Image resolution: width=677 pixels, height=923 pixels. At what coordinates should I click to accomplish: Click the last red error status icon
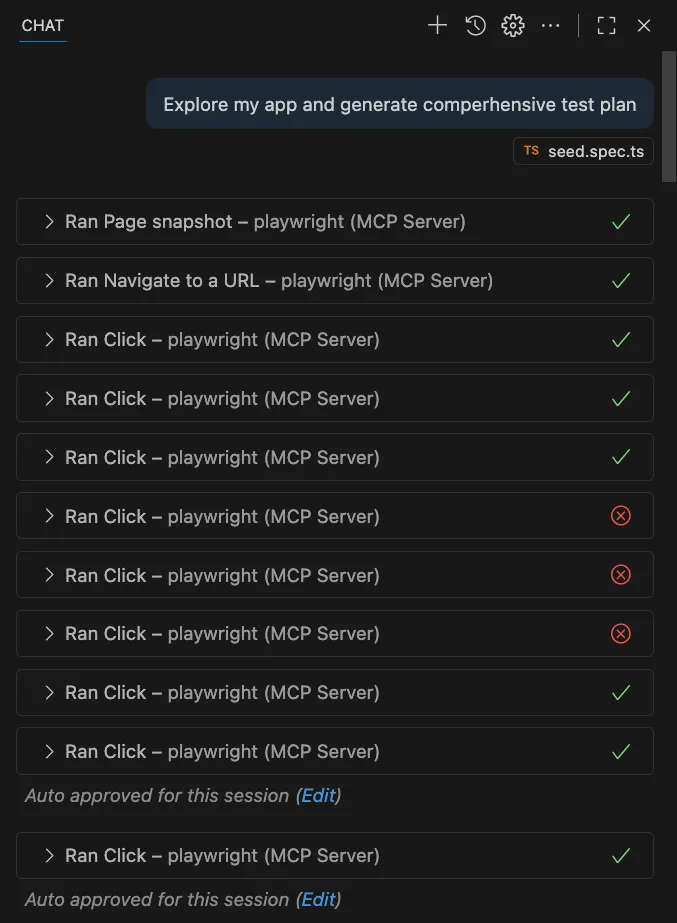click(x=621, y=634)
